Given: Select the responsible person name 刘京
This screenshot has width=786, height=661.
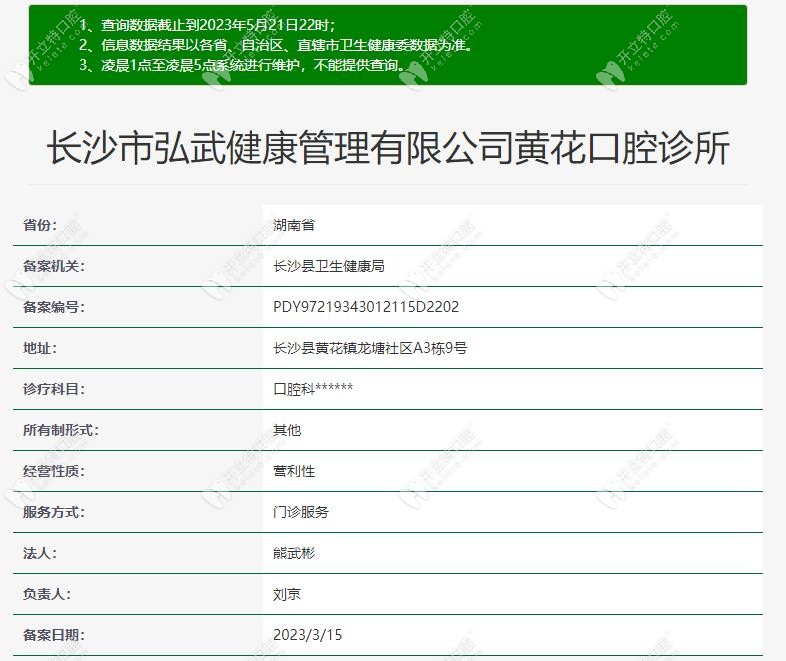Looking at the screenshot, I should point(287,594).
